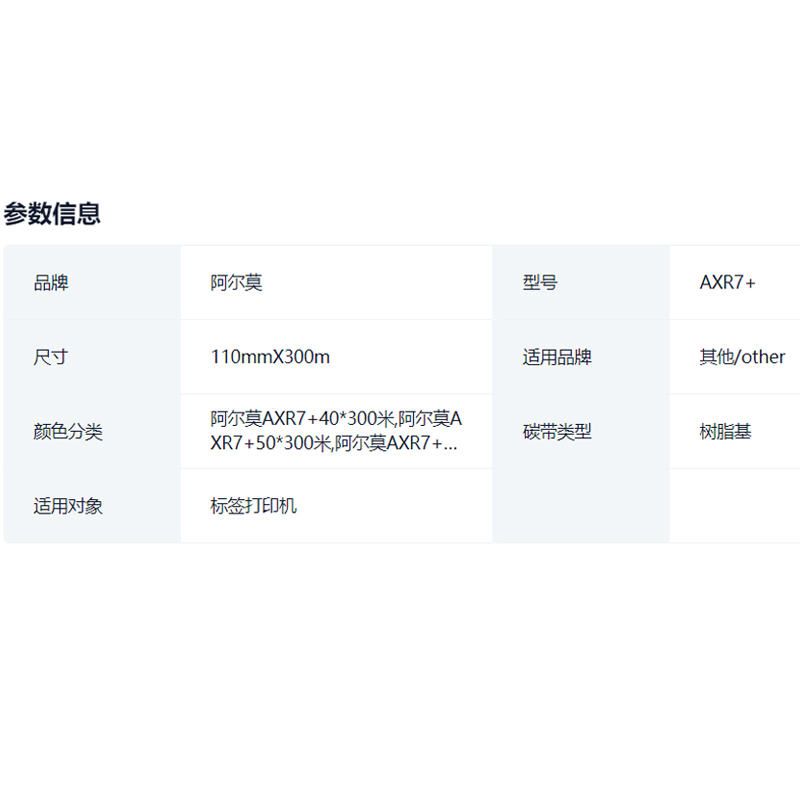Select the 品牌 label cell
Image resolution: width=800 pixels, height=800 pixels.
click(92, 283)
